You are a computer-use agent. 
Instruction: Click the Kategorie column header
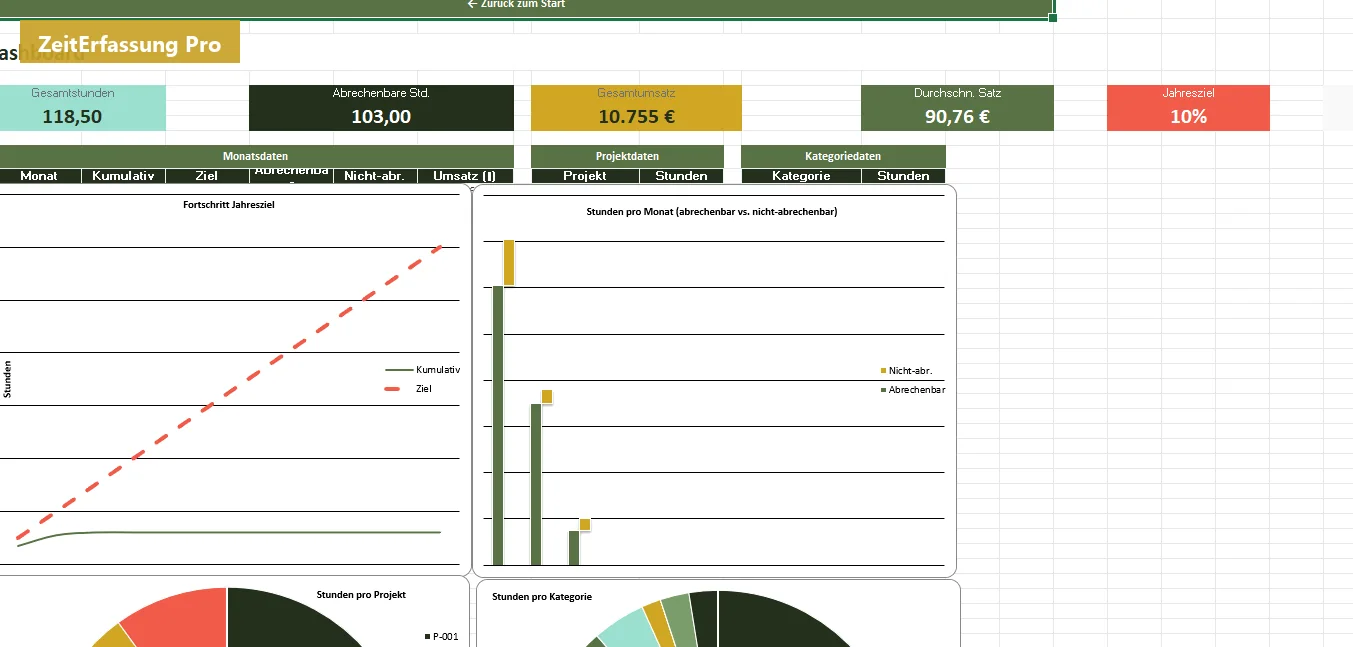(x=801, y=176)
